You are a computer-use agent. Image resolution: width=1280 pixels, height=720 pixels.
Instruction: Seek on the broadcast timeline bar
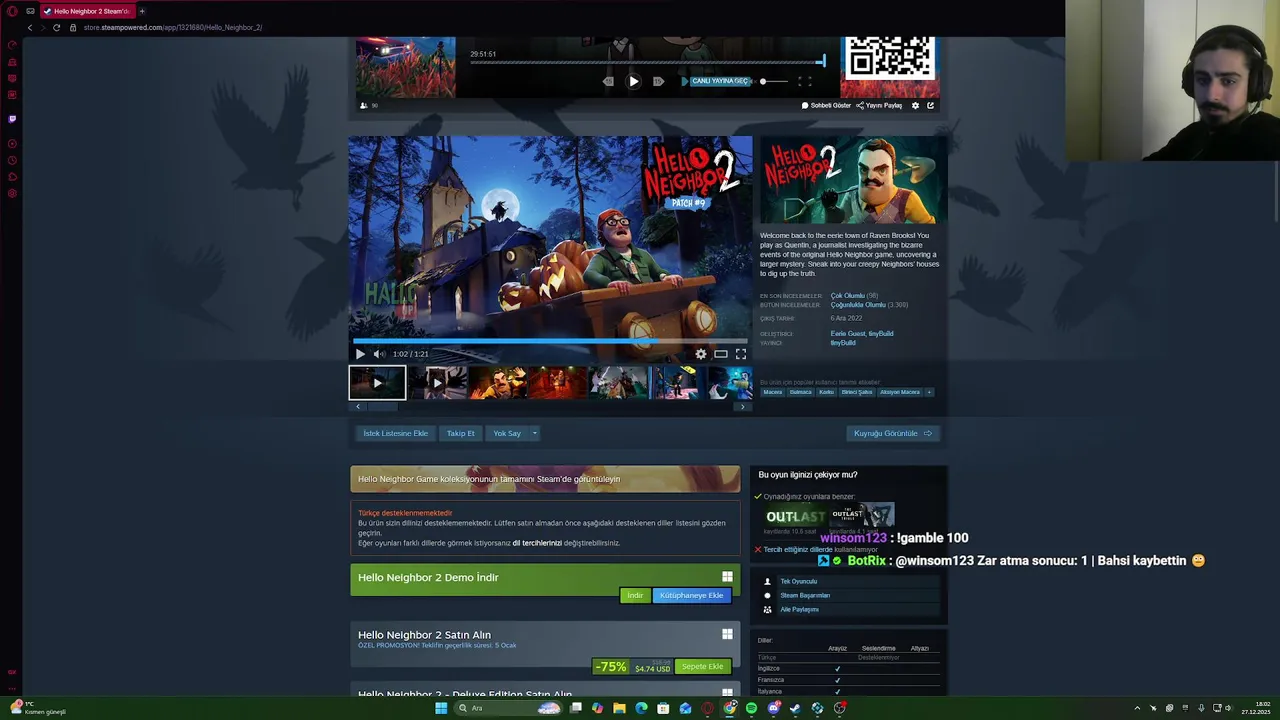point(647,62)
